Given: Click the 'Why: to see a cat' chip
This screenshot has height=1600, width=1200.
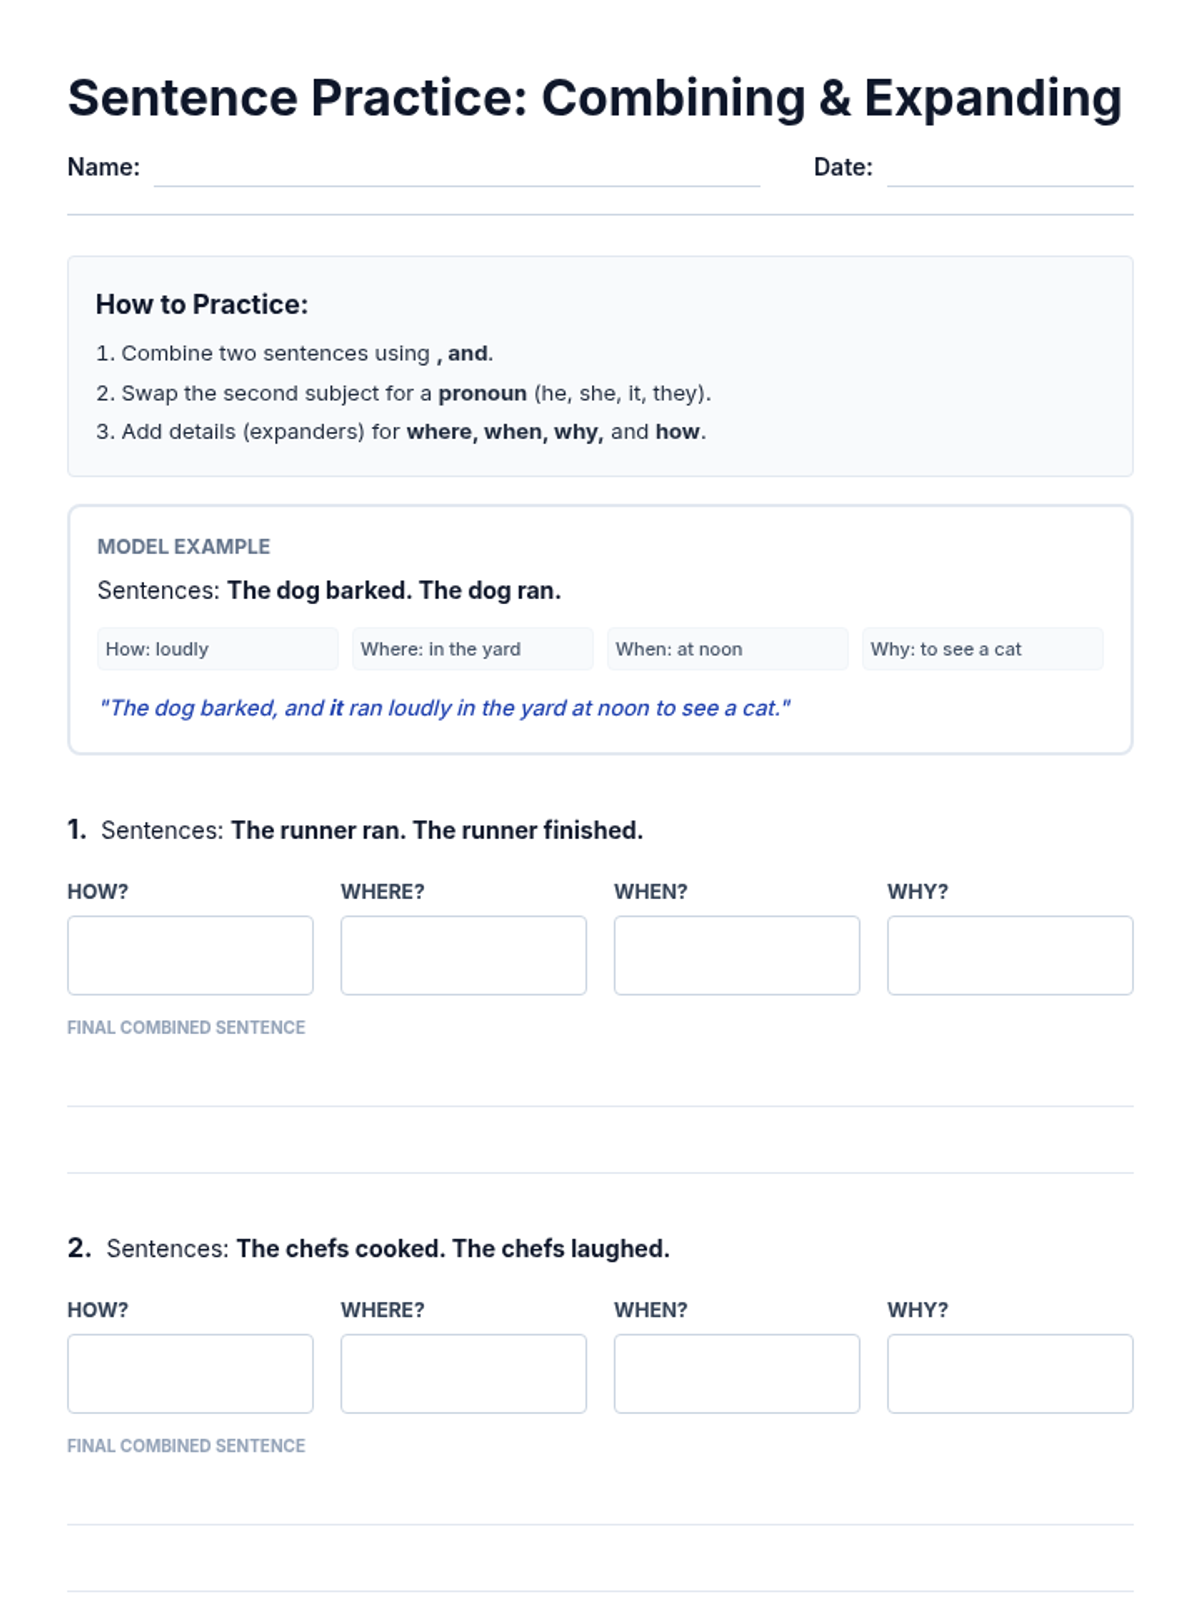Looking at the screenshot, I should (982, 649).
